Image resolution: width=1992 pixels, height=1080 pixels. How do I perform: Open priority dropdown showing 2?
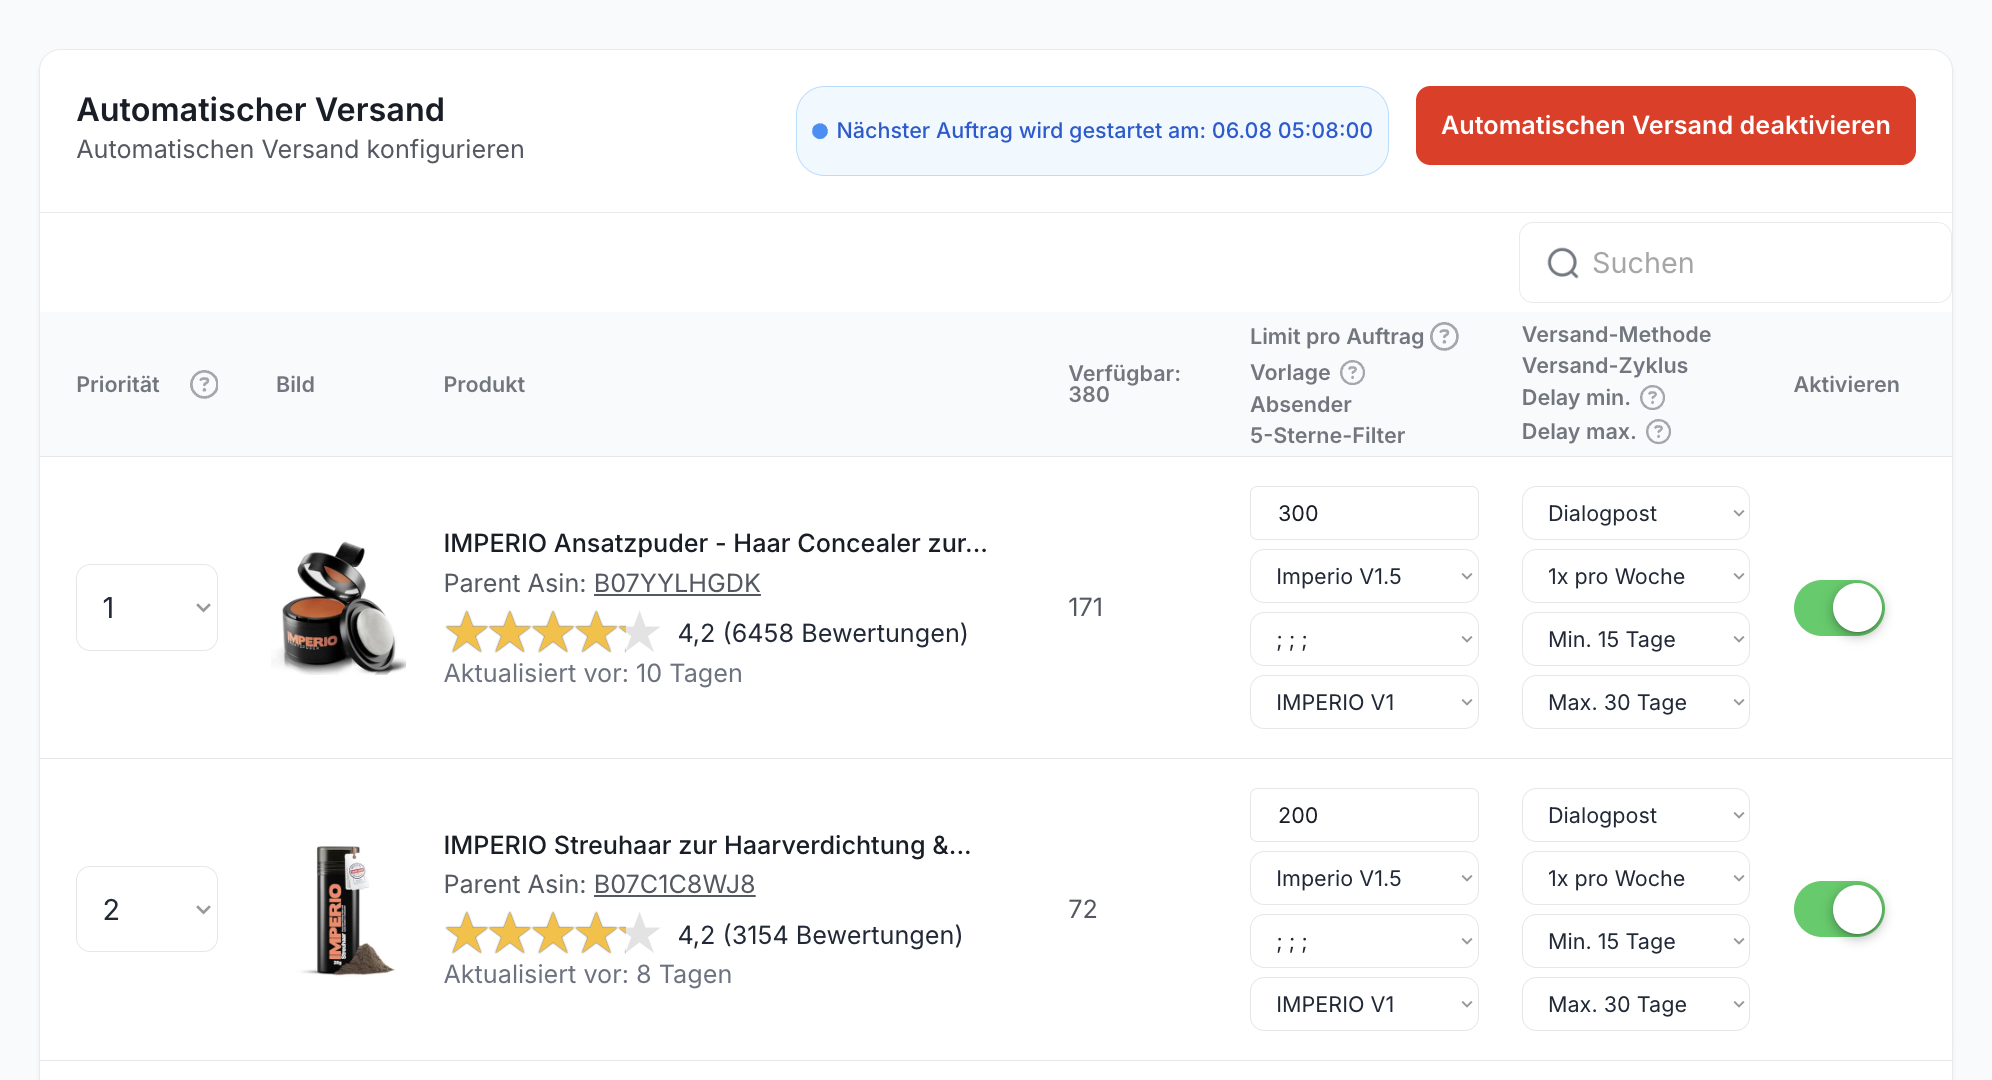[147, 909]
